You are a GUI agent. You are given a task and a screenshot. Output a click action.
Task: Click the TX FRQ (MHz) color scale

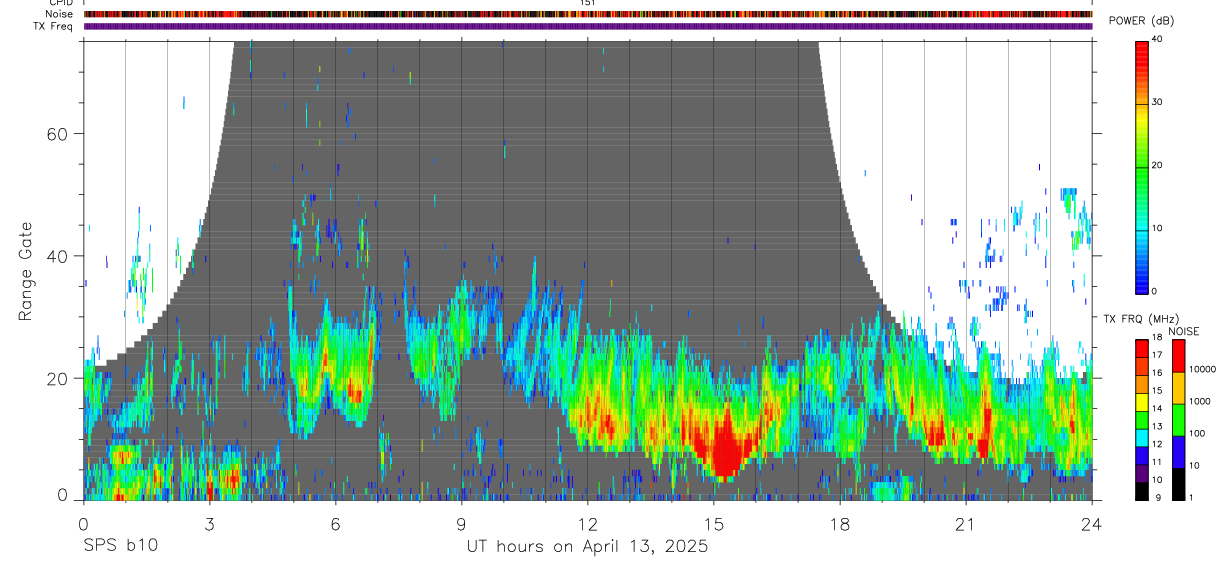click(x=1142, y=419)
